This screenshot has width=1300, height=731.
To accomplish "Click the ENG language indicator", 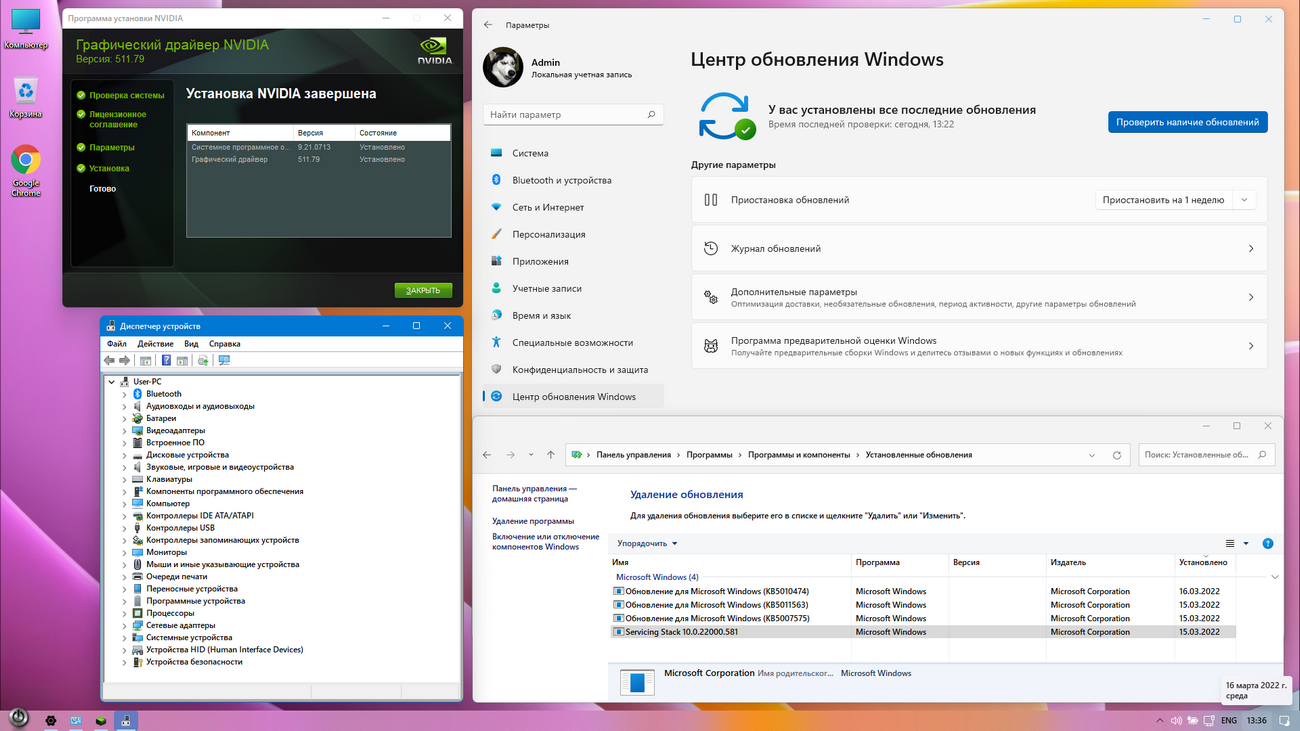I will (1229, 720).
